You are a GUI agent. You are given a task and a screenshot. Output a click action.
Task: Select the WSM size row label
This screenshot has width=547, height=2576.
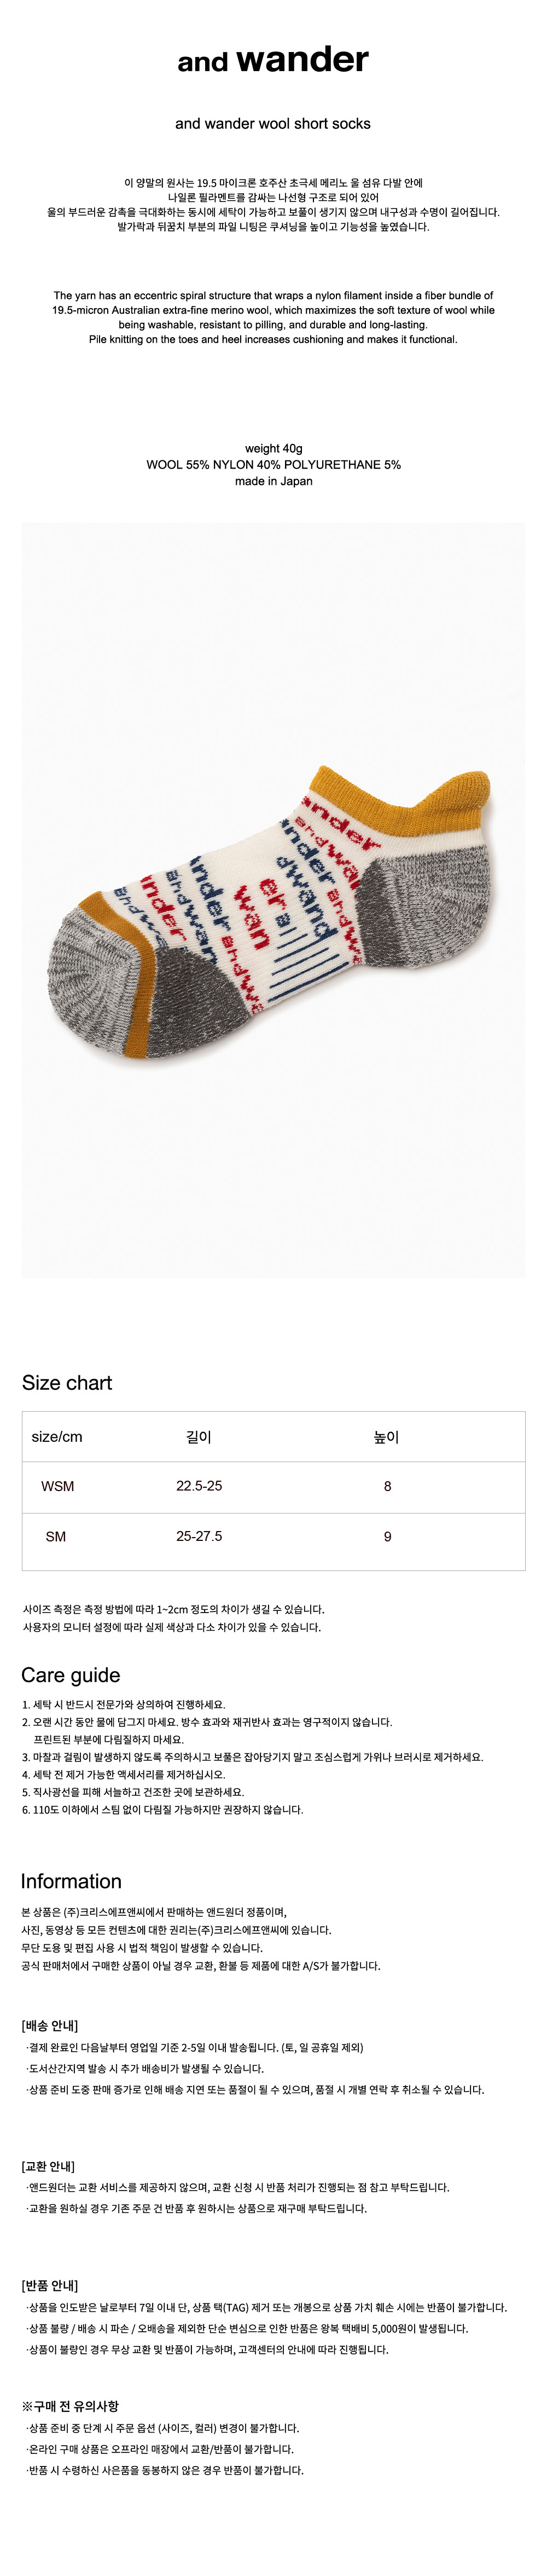[57, 1486]
